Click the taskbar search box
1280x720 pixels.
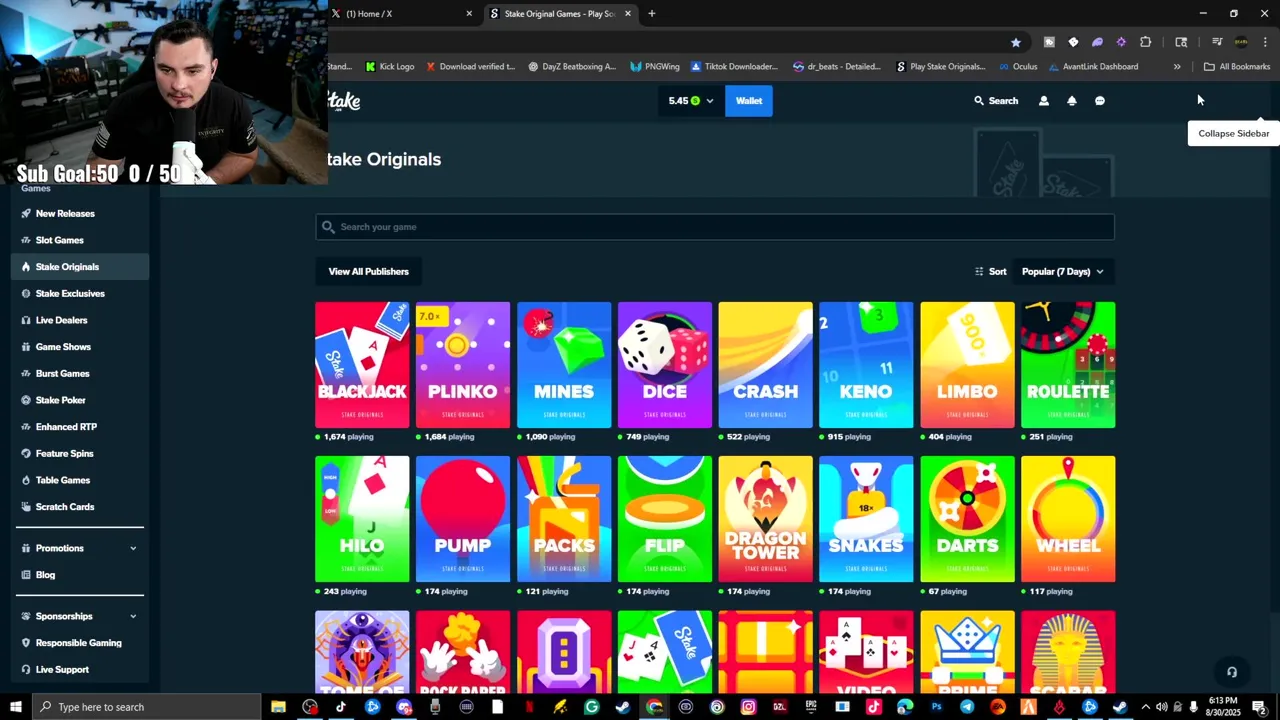[x=147, y=707]
